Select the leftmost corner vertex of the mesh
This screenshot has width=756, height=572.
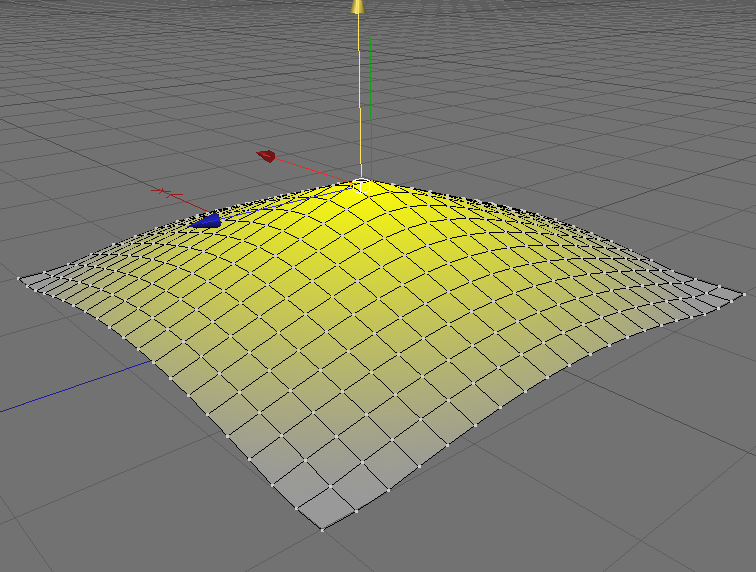pos(19,278)
